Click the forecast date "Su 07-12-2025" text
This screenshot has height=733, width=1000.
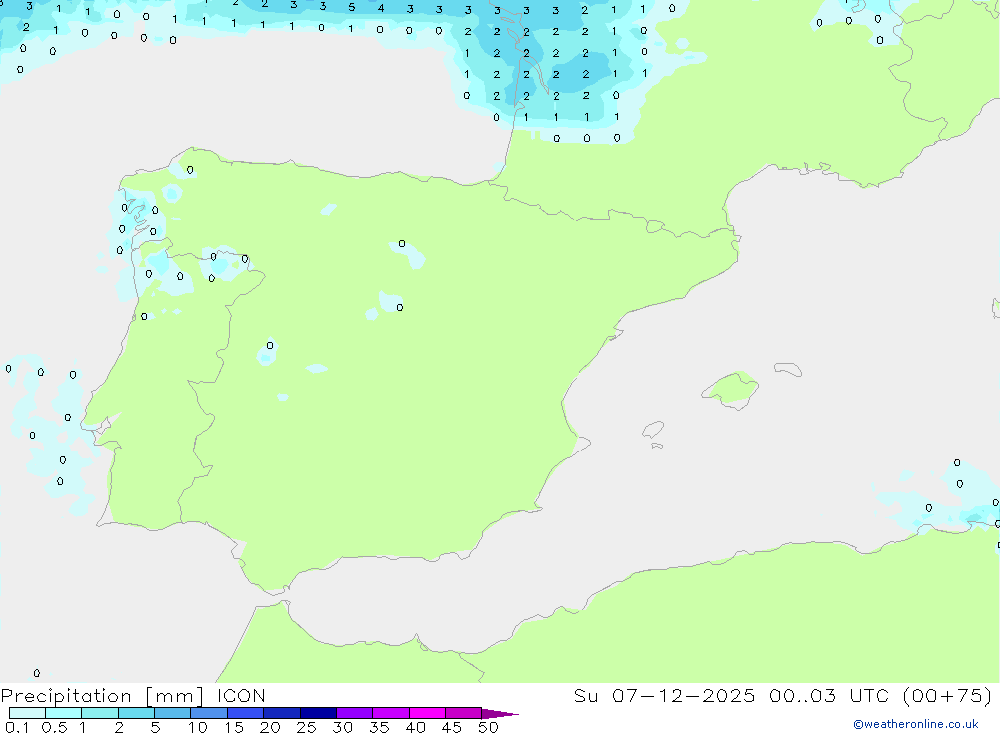[x=664, y=696]
